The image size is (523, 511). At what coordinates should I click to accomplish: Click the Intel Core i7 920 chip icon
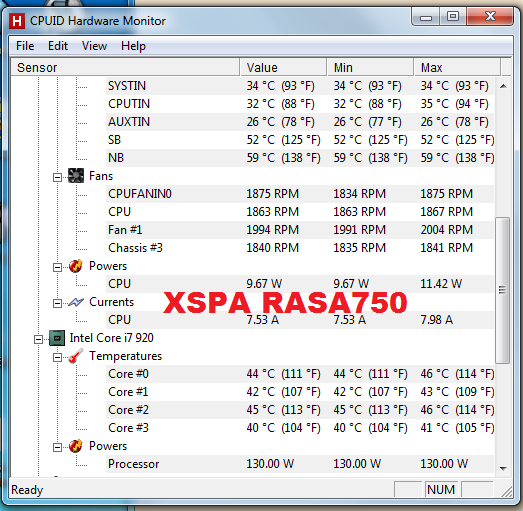57,338
